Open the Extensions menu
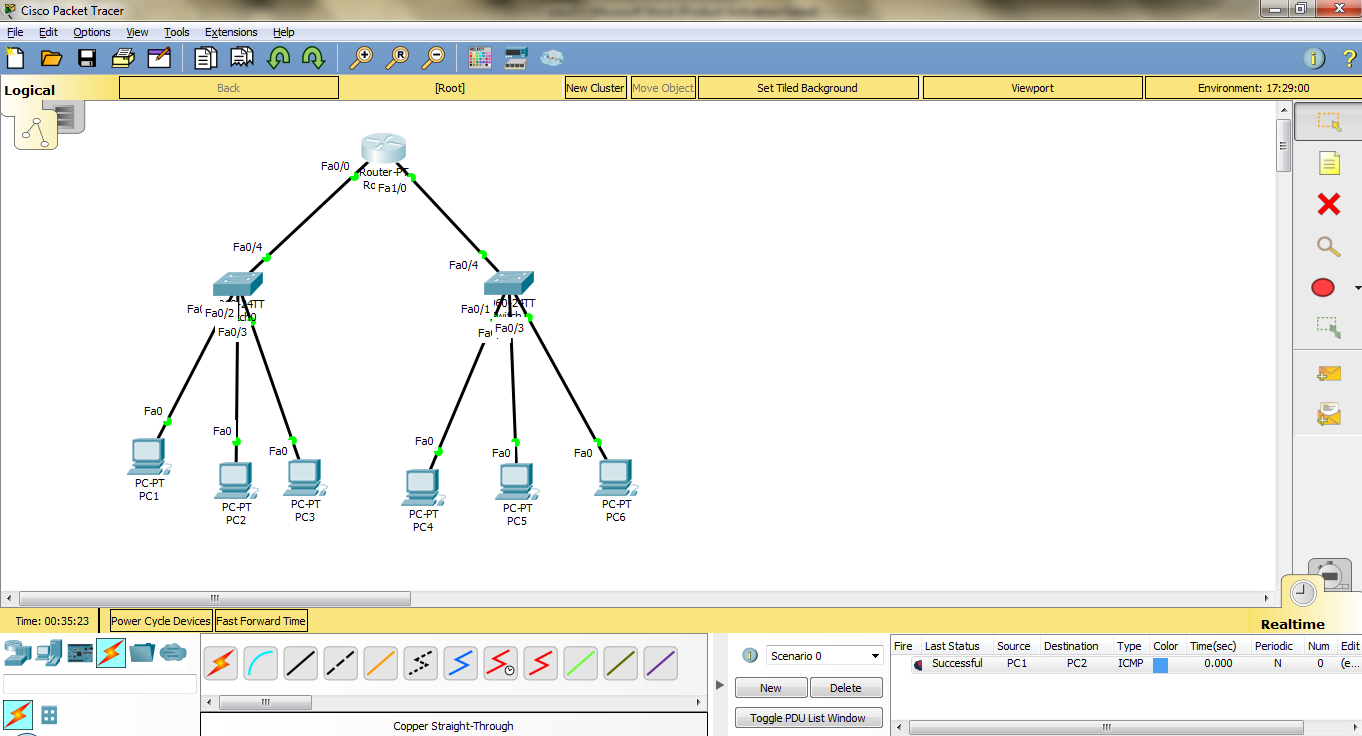The image size is (1362, 736). tap(231, 32)
